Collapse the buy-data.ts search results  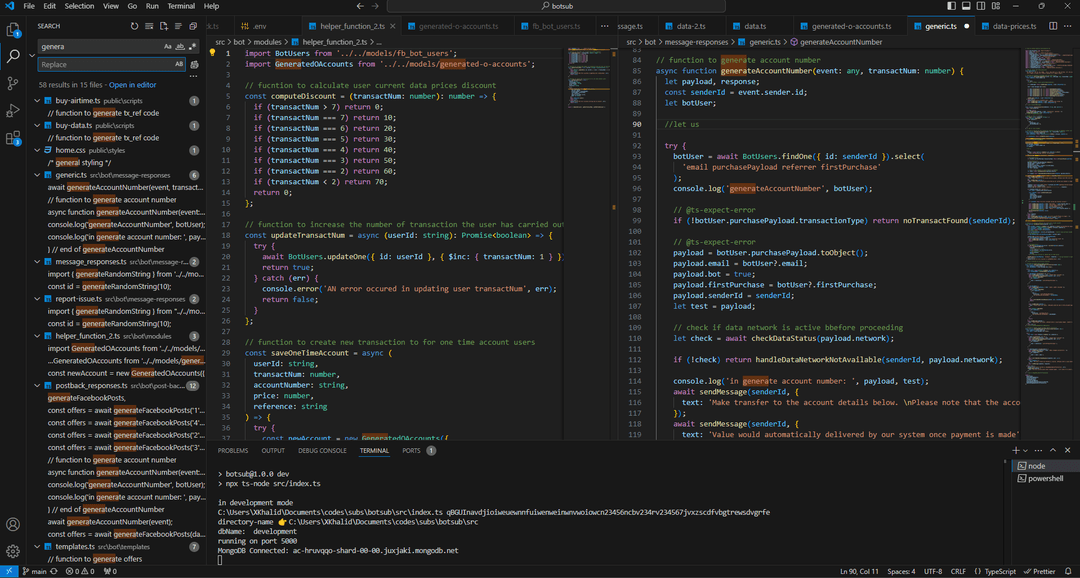(37, 125)
